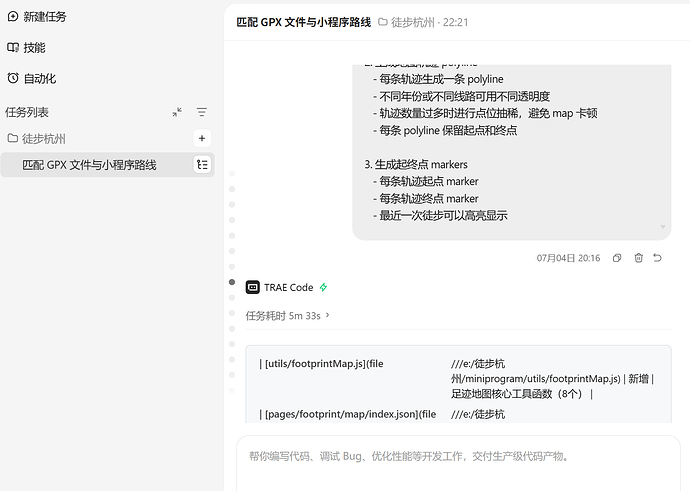Jump to the dark active timeline dot

[x=232, y=282]
